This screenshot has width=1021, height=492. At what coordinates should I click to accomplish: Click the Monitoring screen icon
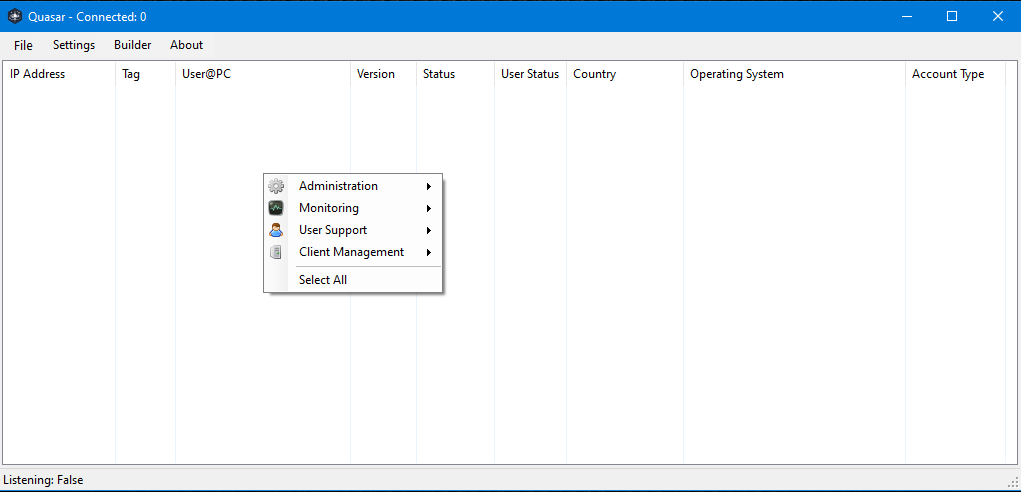tap(276, 208)
